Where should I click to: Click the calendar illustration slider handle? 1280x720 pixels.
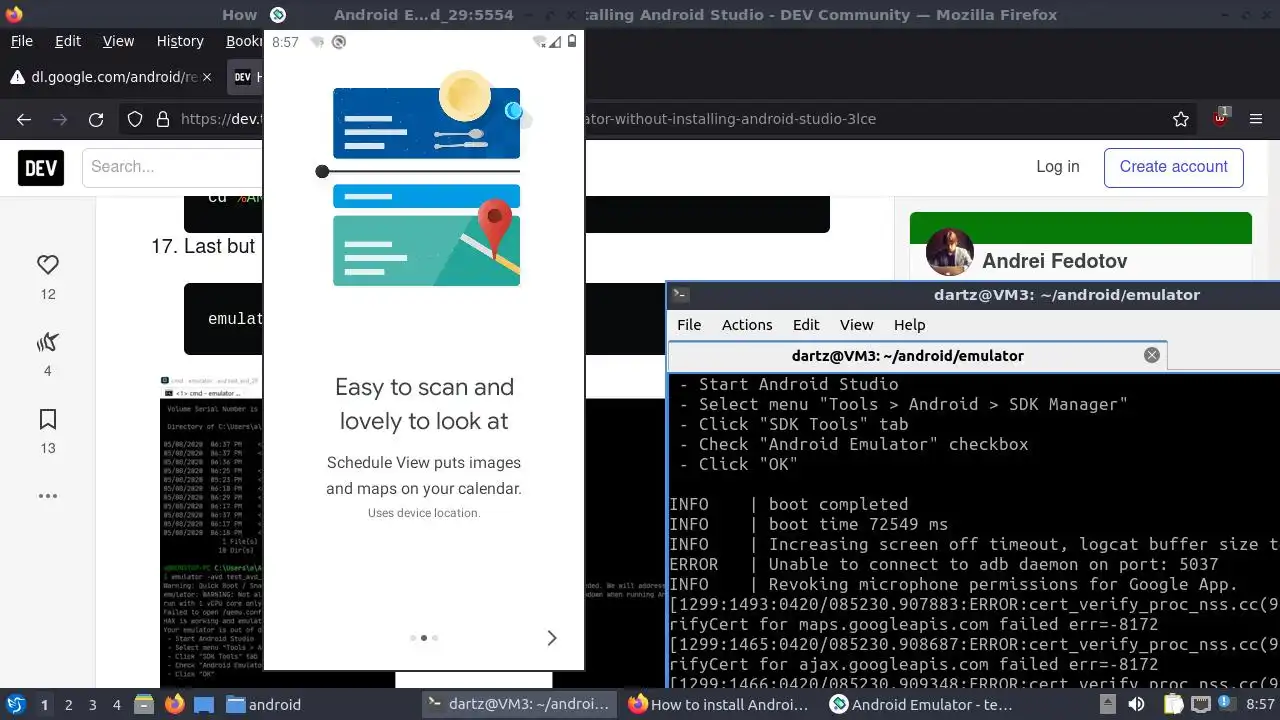322,172
